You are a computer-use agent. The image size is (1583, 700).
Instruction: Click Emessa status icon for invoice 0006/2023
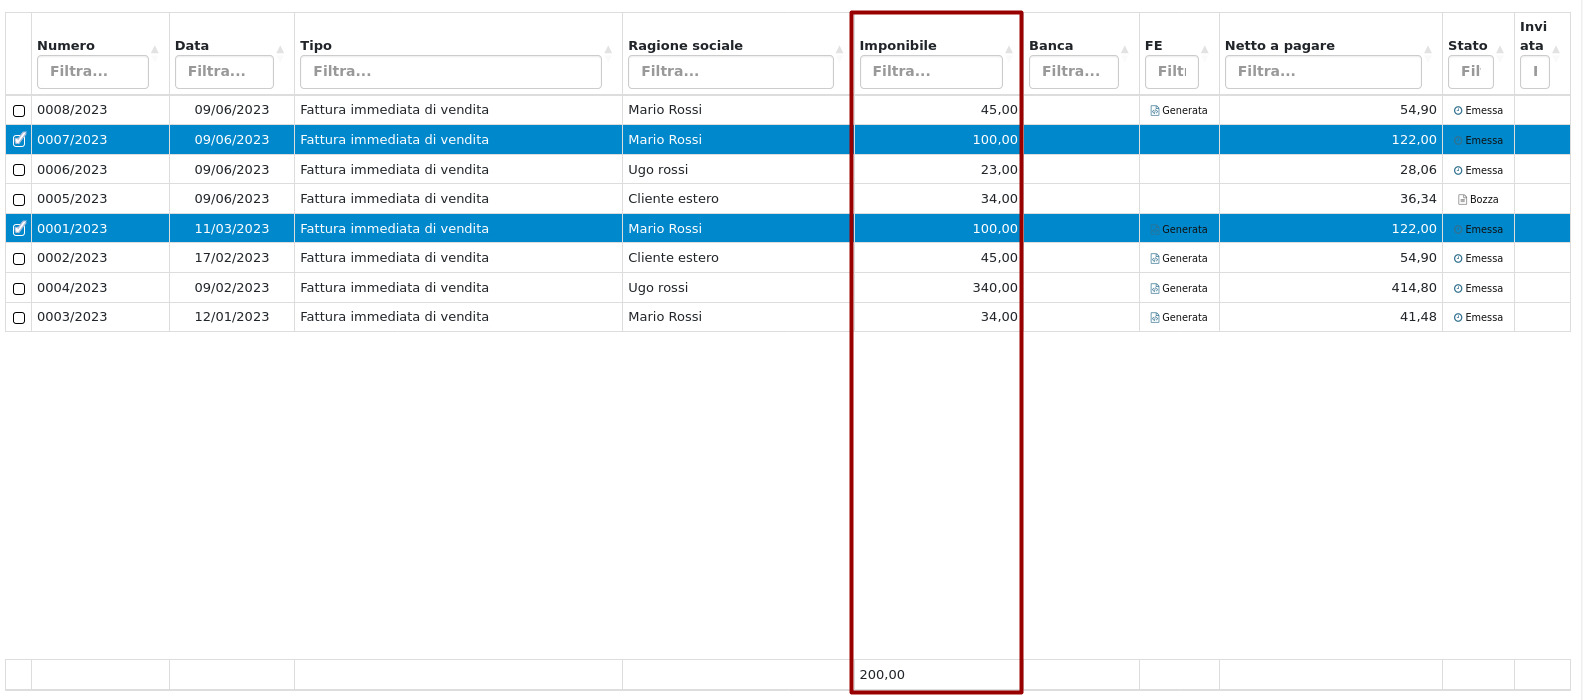coord(1458,171)
